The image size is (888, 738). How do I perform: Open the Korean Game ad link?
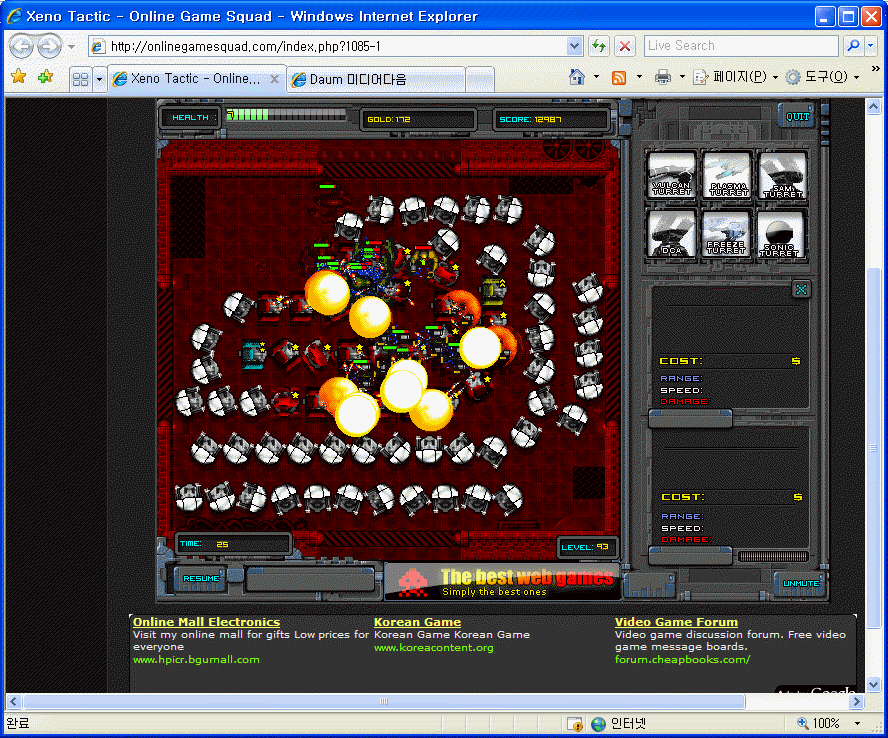(417, 622)
